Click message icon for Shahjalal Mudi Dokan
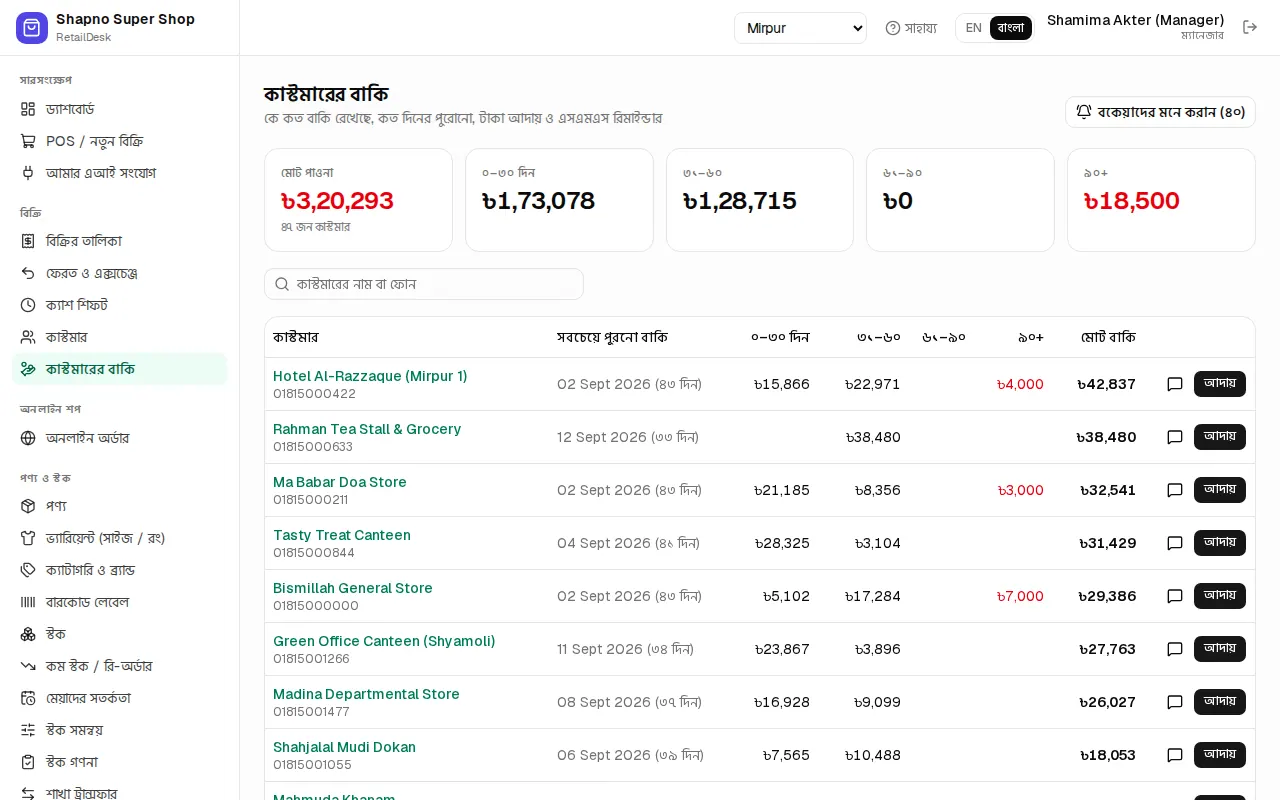Image resolution: width=1280 pixels, height=800 pixels. pyautogui.click(x=1175, y=755)
